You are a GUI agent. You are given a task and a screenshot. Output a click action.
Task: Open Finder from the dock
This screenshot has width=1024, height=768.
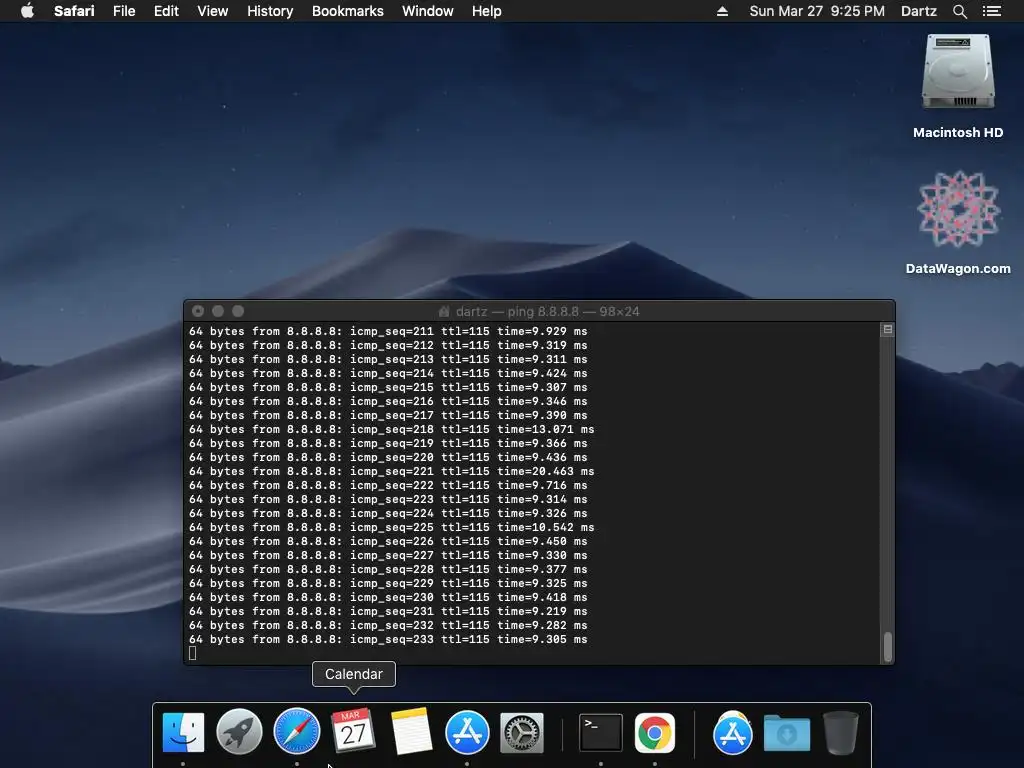pyautogui.click(x=183, y=732)
